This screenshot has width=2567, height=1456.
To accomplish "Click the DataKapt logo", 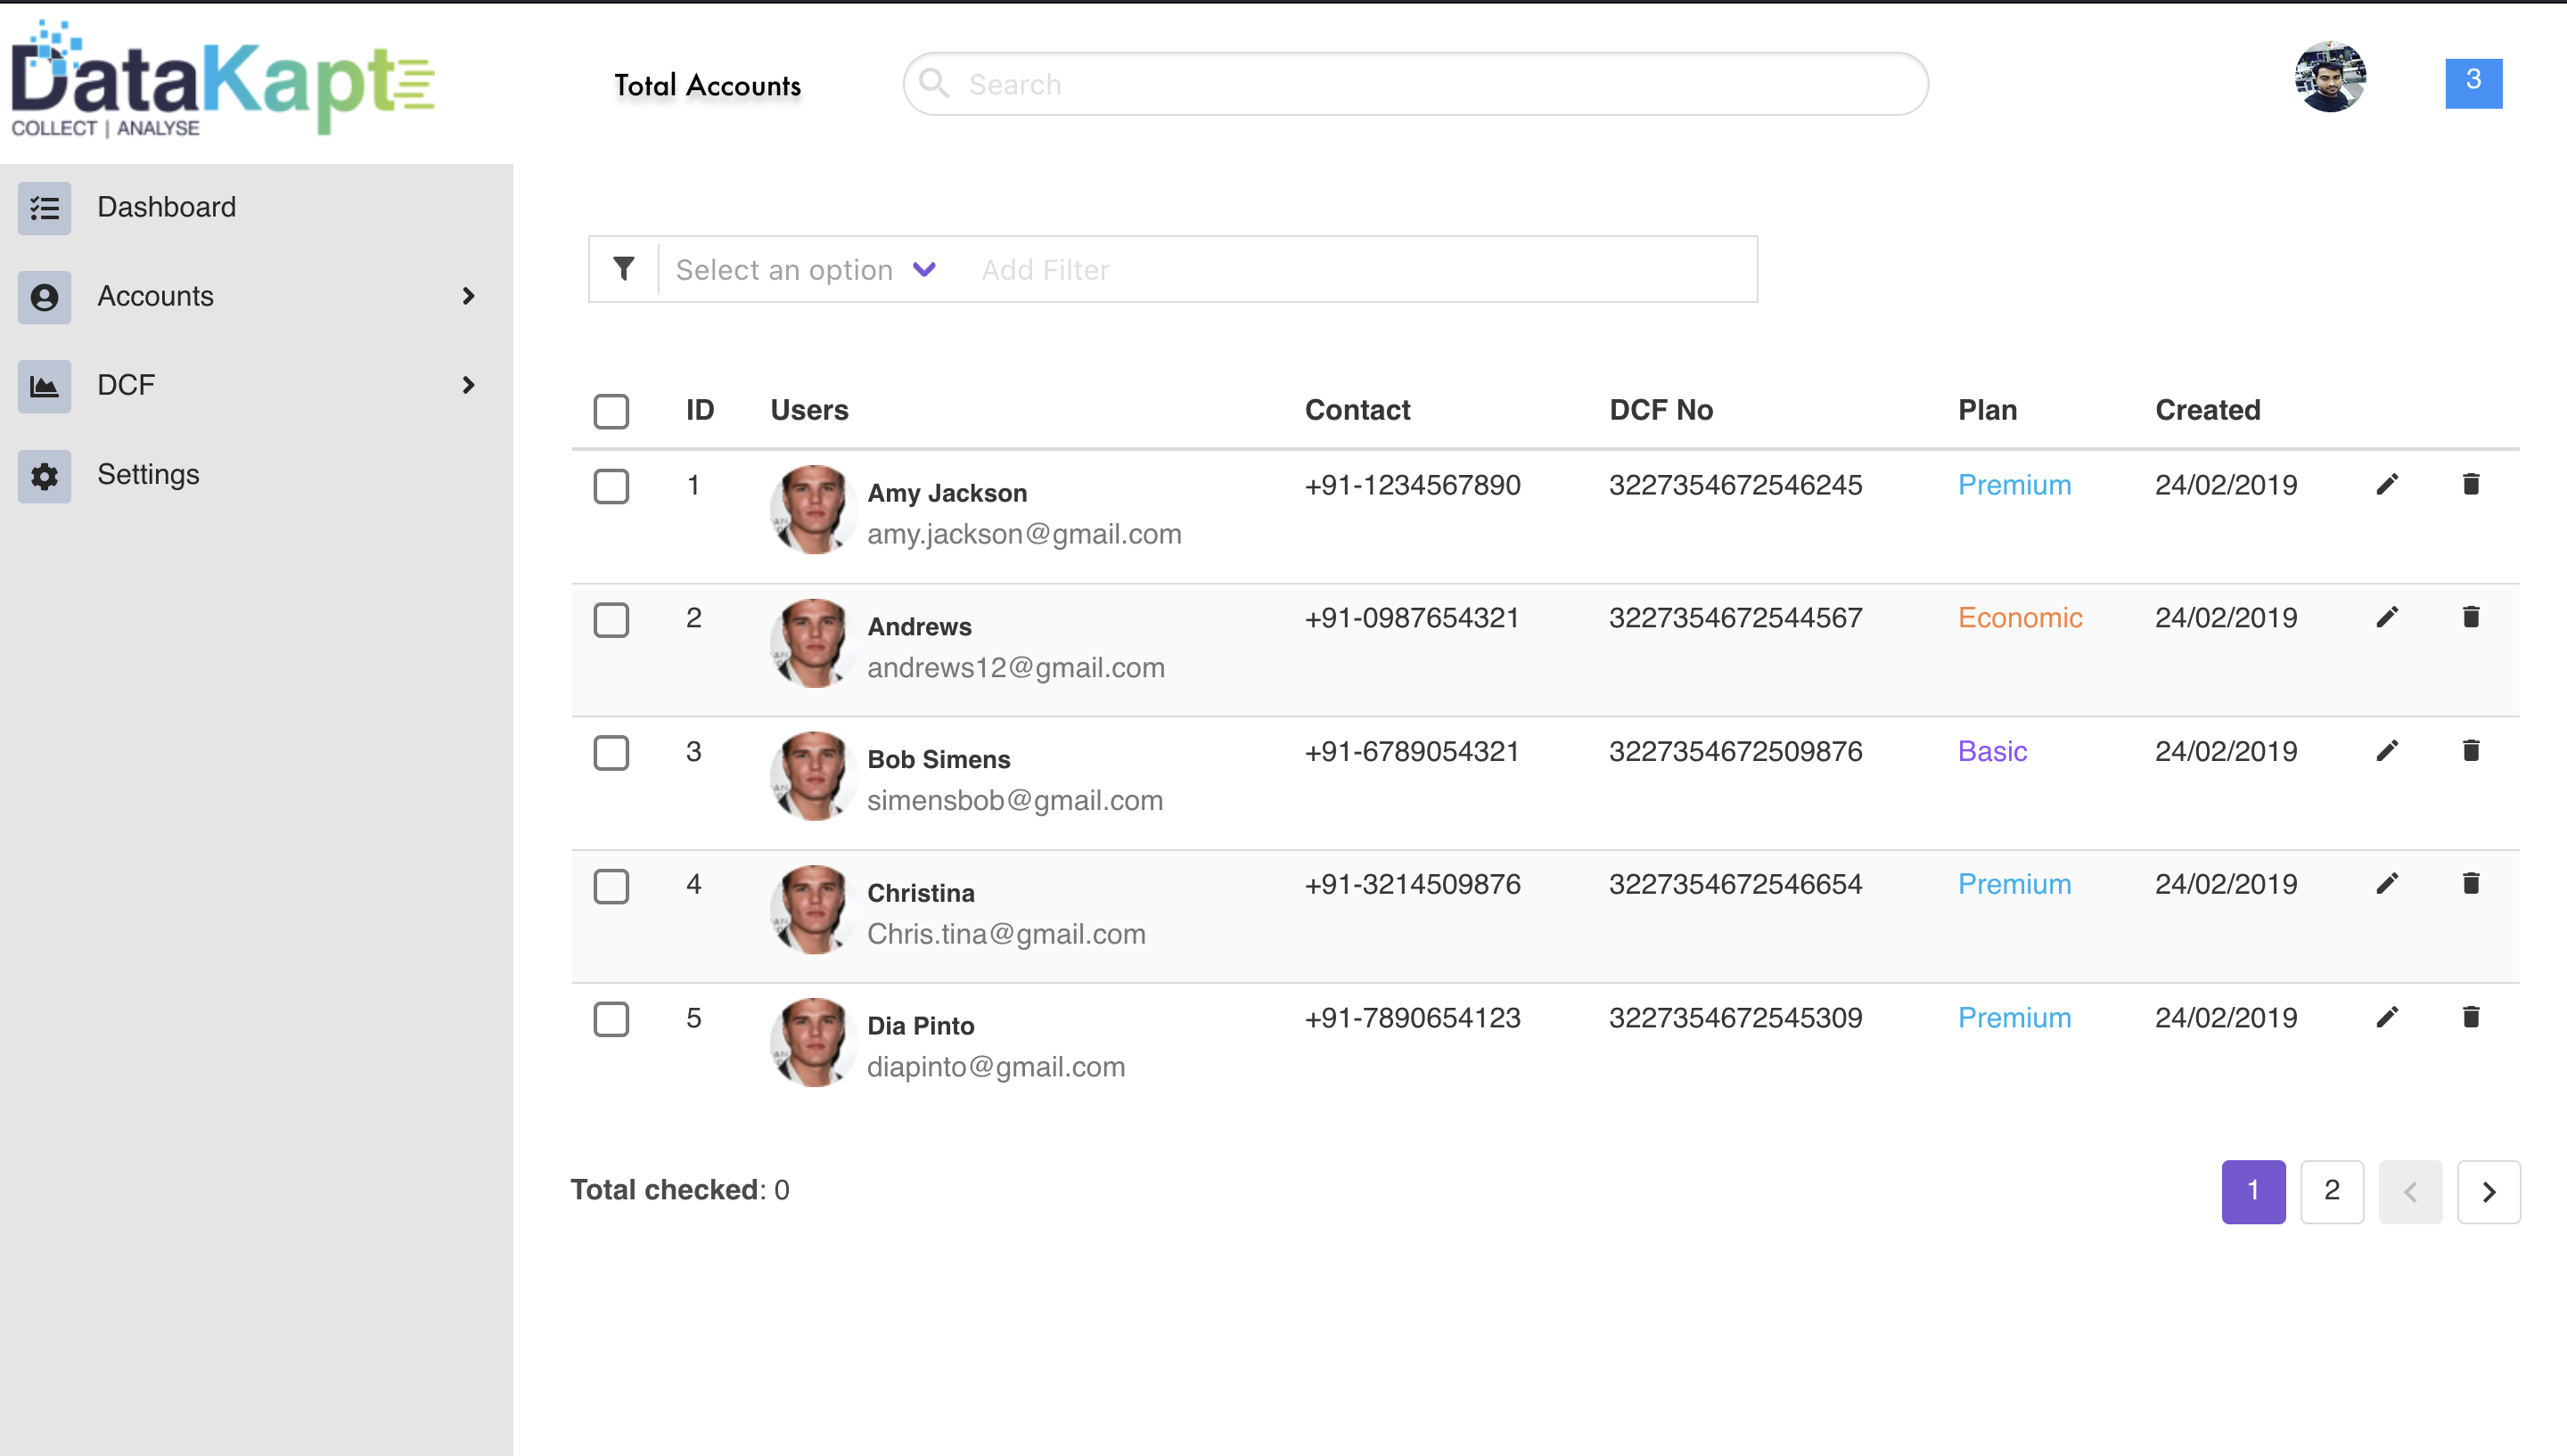I will [223, 79].
